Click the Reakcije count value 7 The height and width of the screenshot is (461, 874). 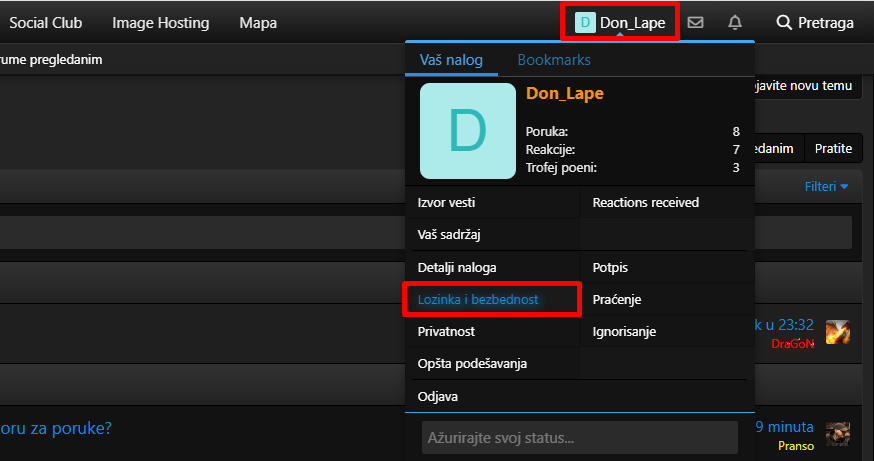point(736,149)
